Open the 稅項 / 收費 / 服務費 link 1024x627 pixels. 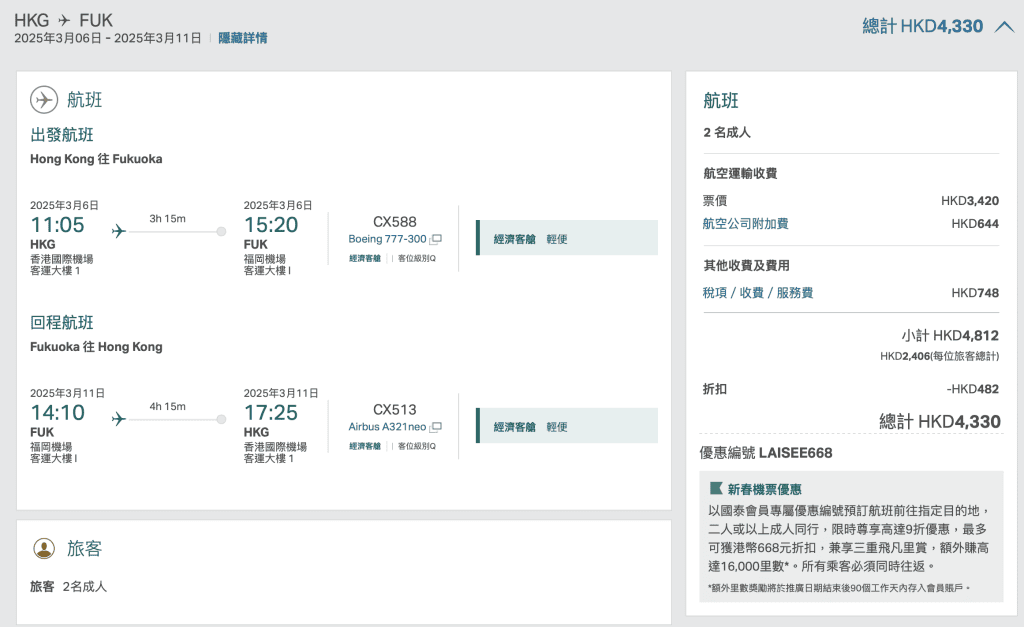[x=758, y=293]
